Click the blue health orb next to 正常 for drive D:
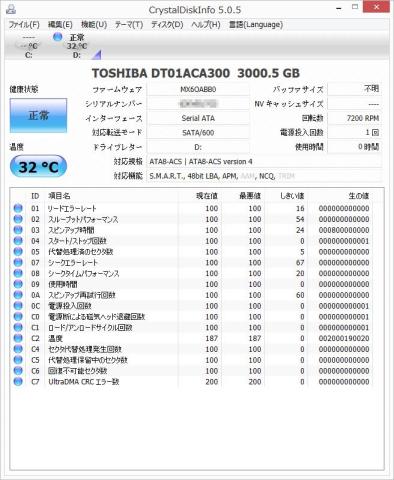The image size is (394, 480). pyautogui.click(x=58, y=37)
